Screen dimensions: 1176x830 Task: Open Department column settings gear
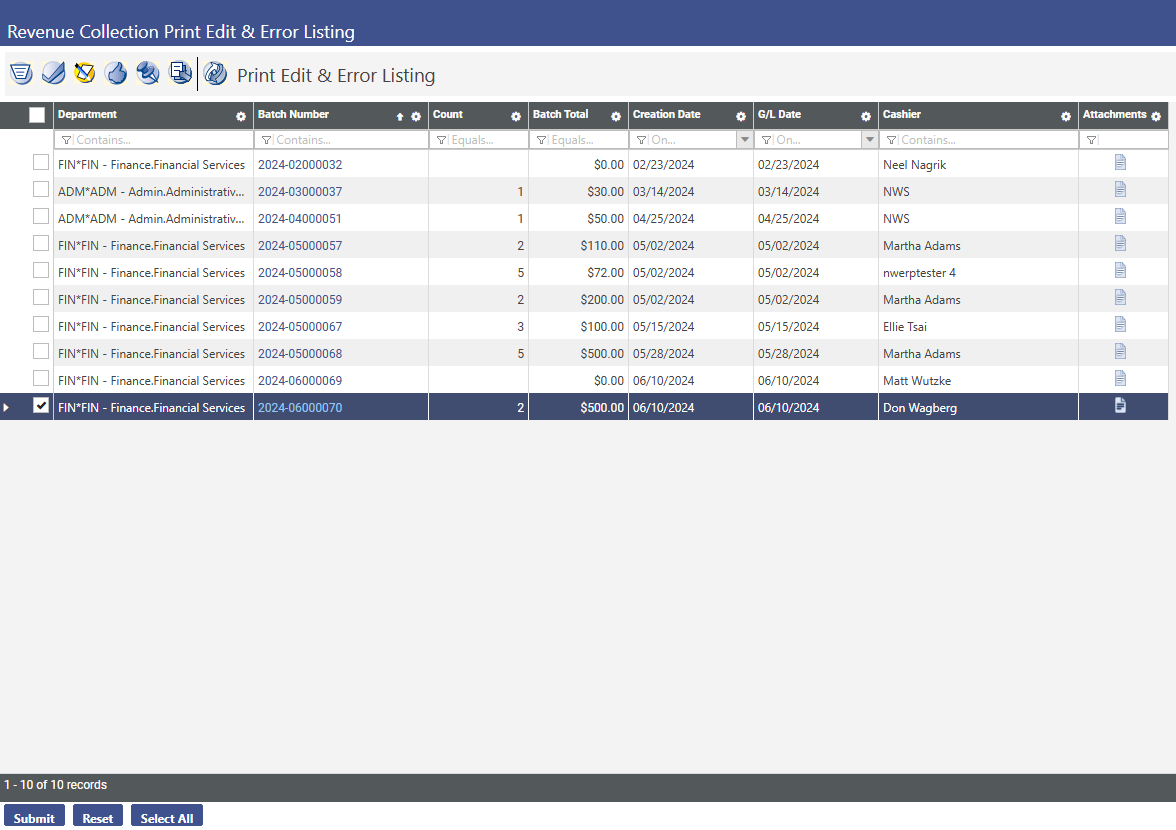pos(241,116)
